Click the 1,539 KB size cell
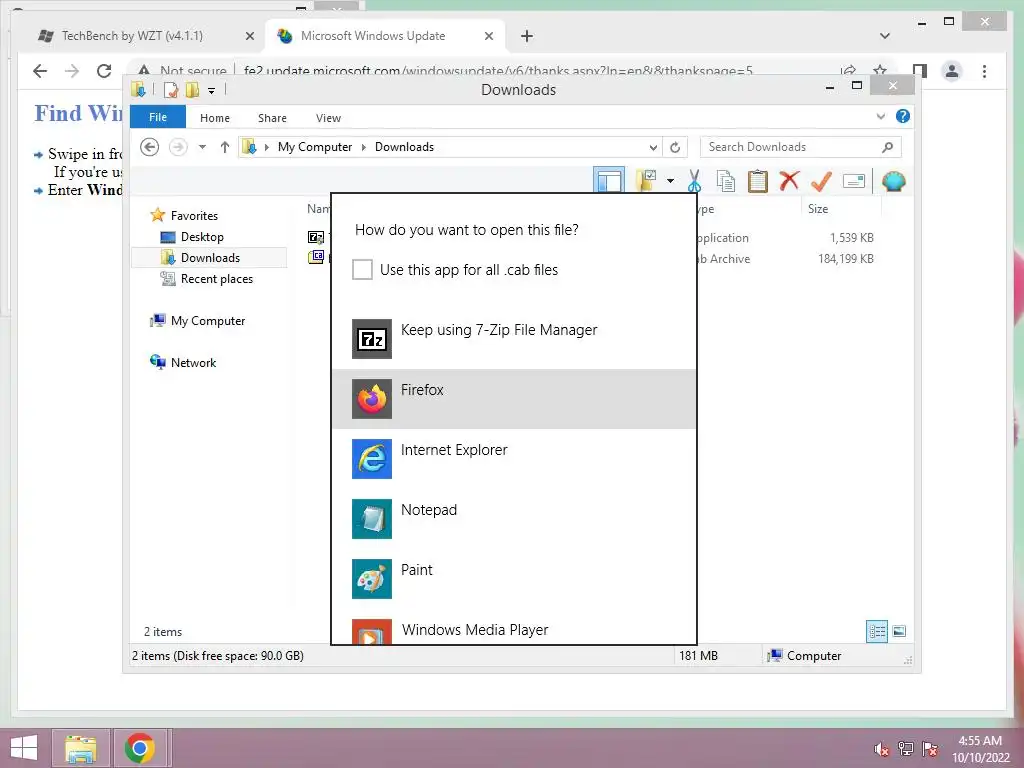The height and width of the screenshot is (768, 1024). tap(852, 238)
